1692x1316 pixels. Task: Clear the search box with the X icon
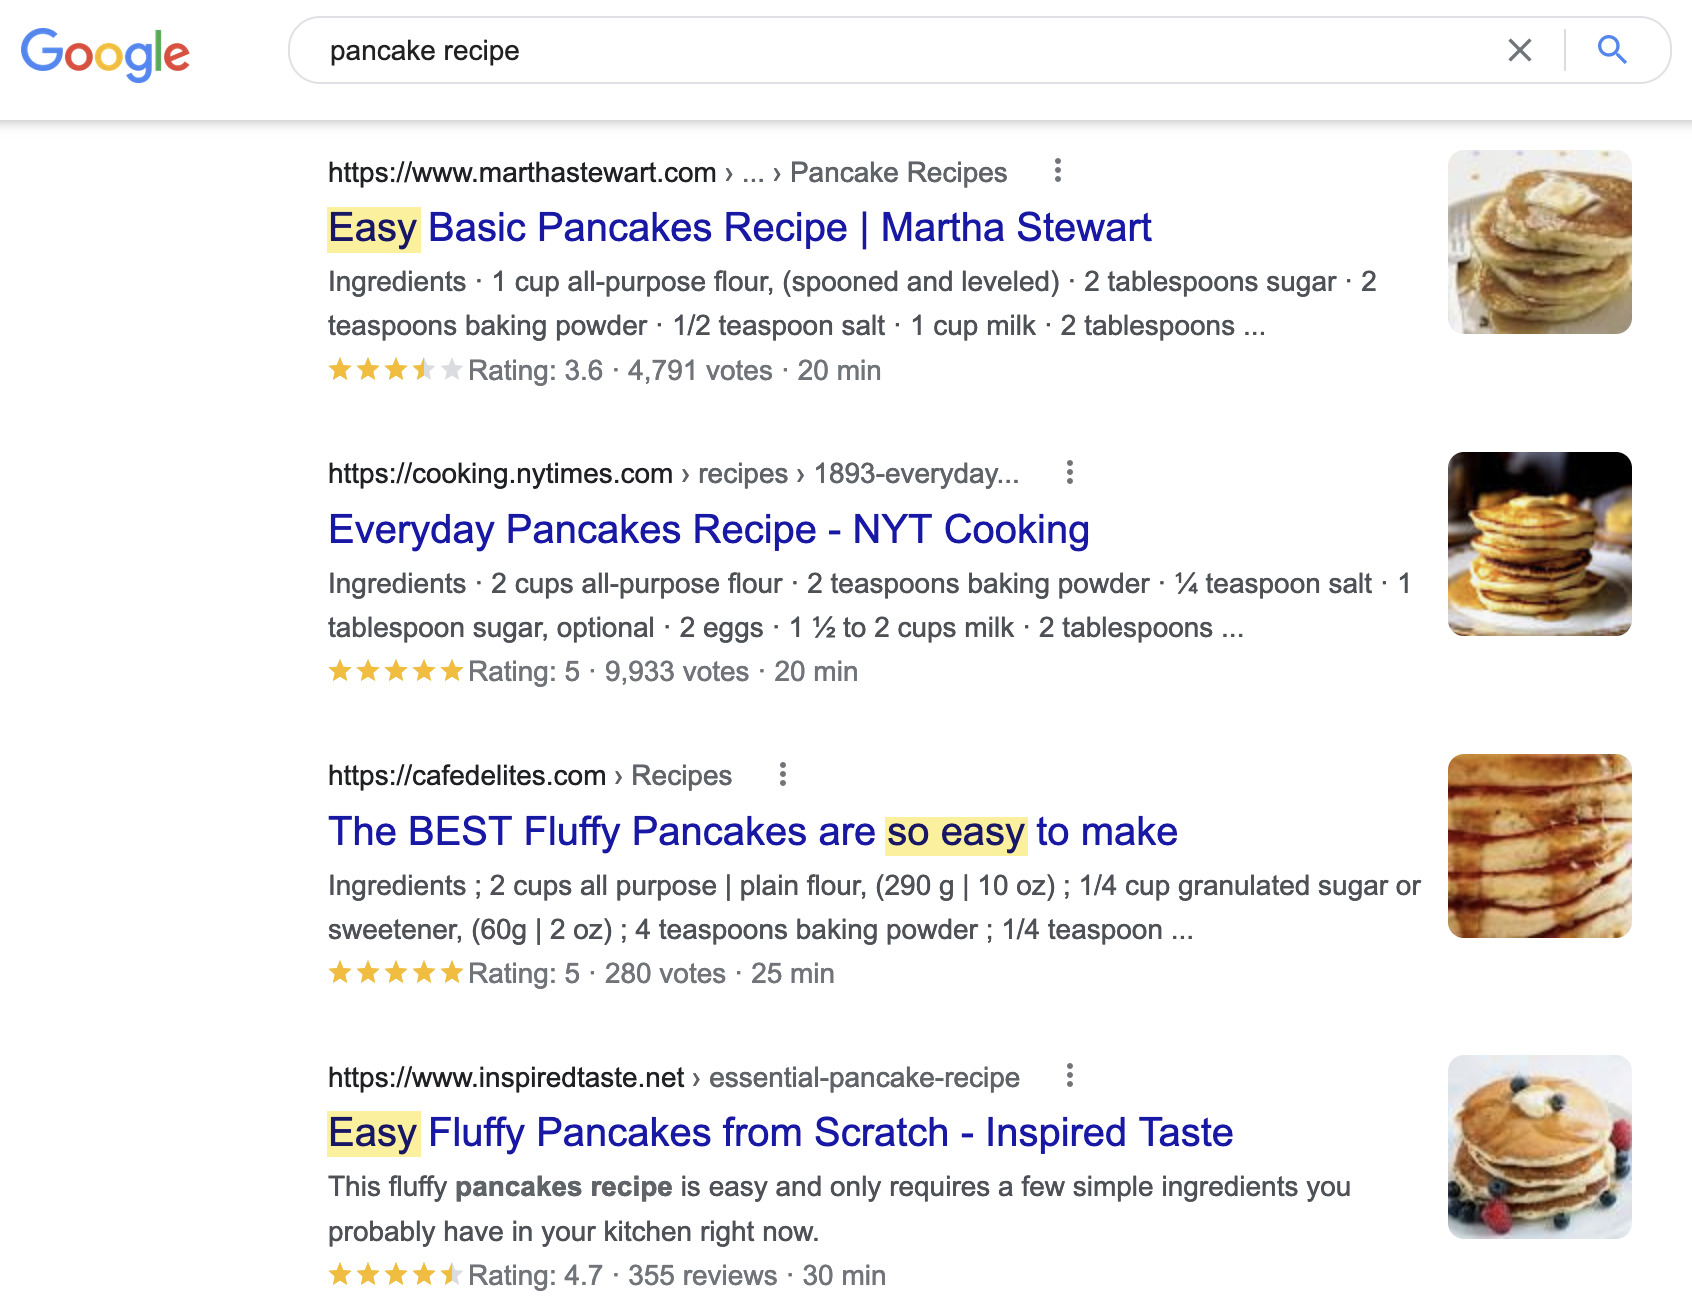1519,49
